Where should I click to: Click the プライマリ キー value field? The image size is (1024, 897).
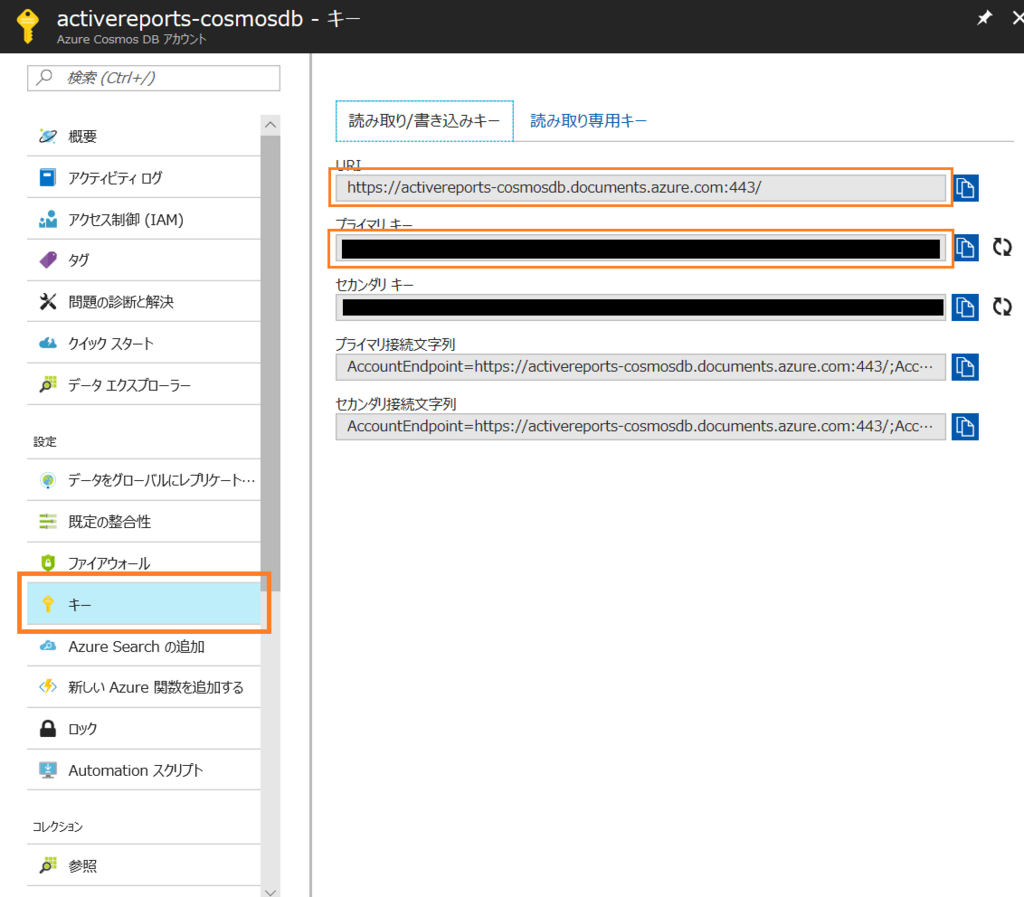[641, 248]
